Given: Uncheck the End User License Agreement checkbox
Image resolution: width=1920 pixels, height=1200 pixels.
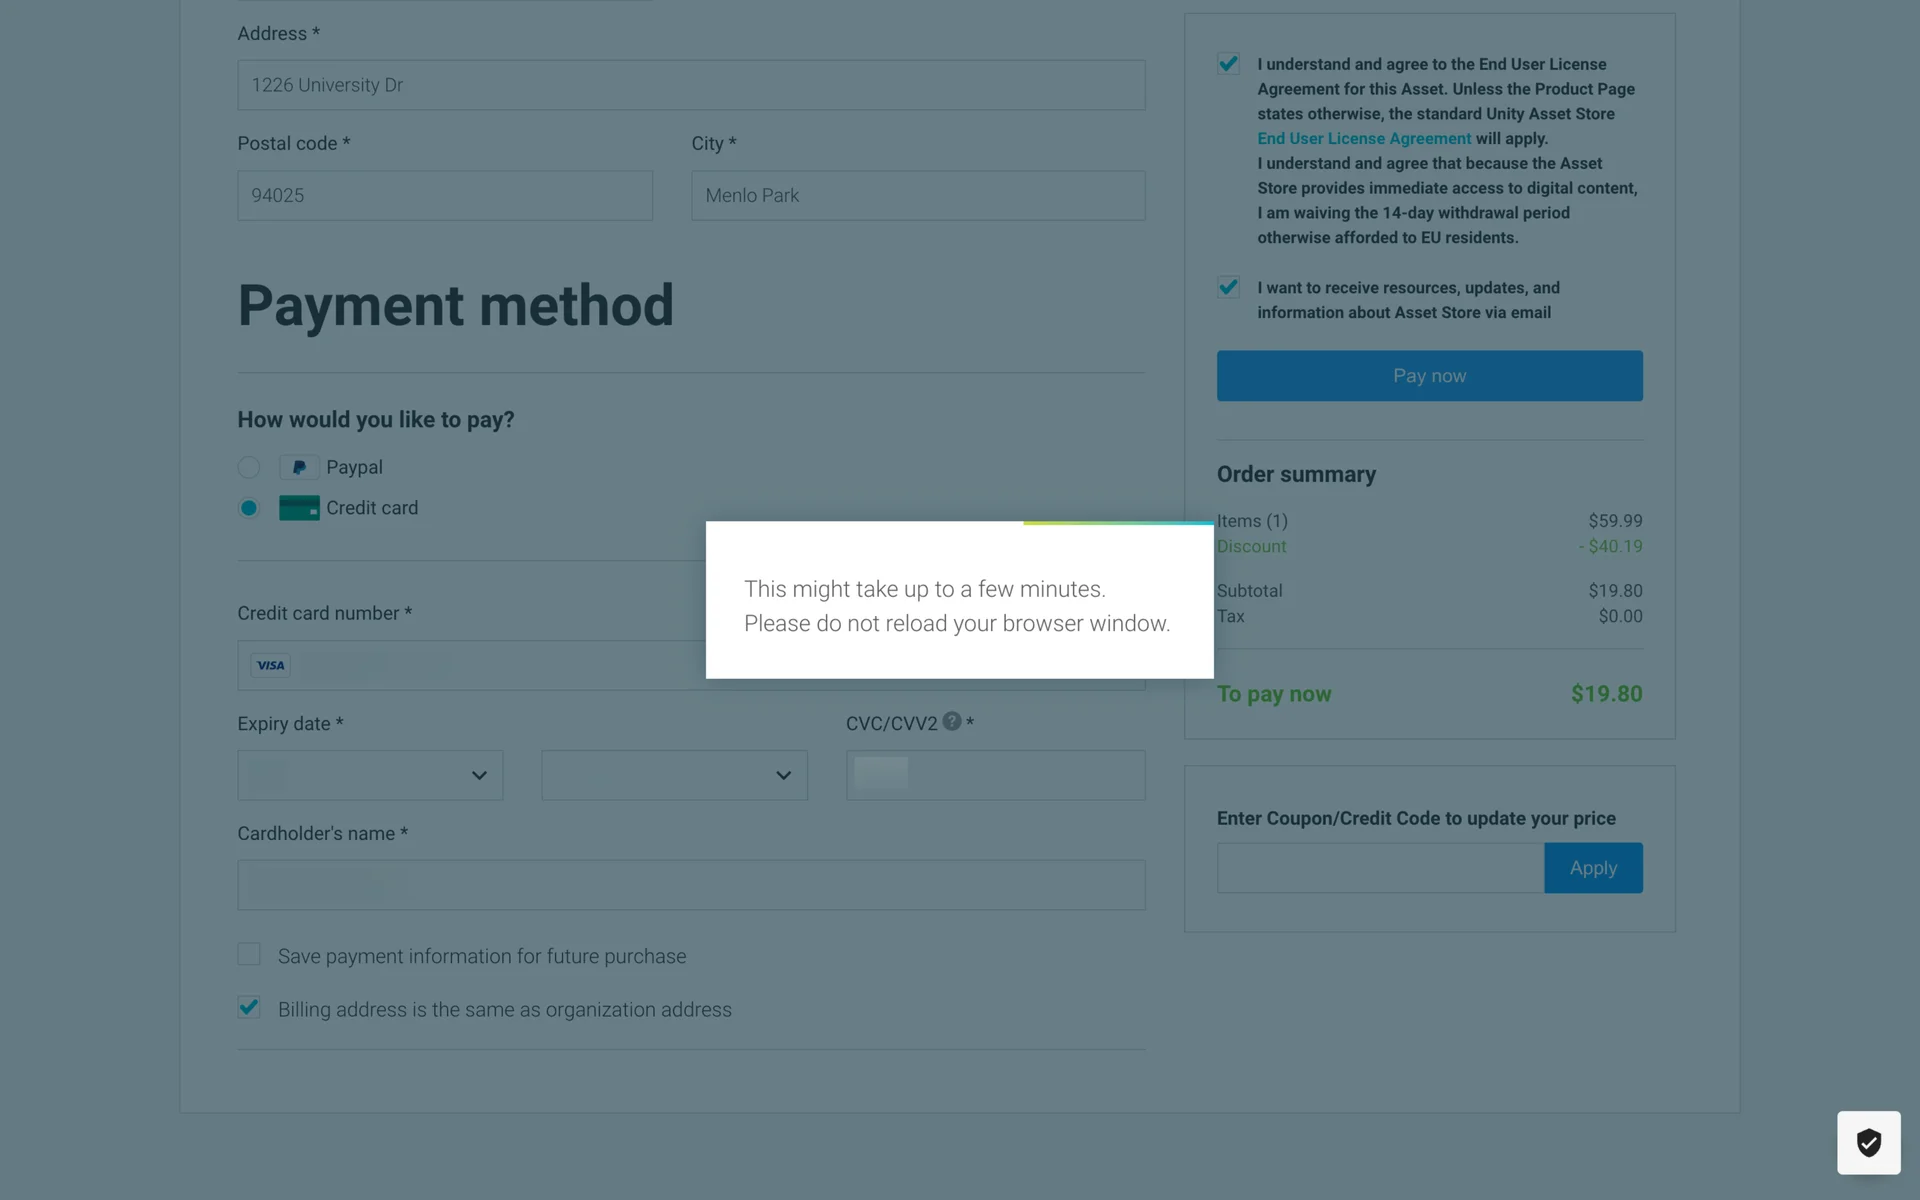Looking at the screenshot, I should click(1228, 64).
